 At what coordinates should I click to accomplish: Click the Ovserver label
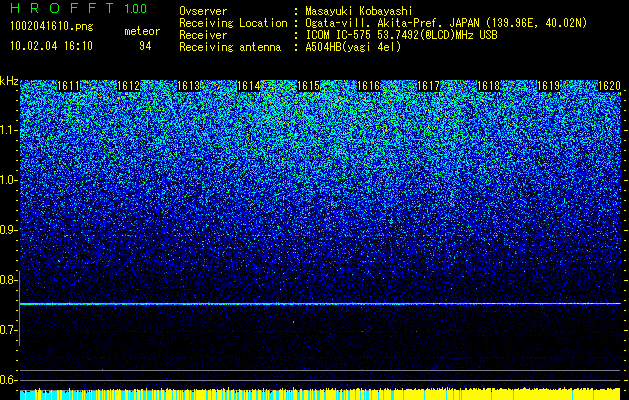203,12
